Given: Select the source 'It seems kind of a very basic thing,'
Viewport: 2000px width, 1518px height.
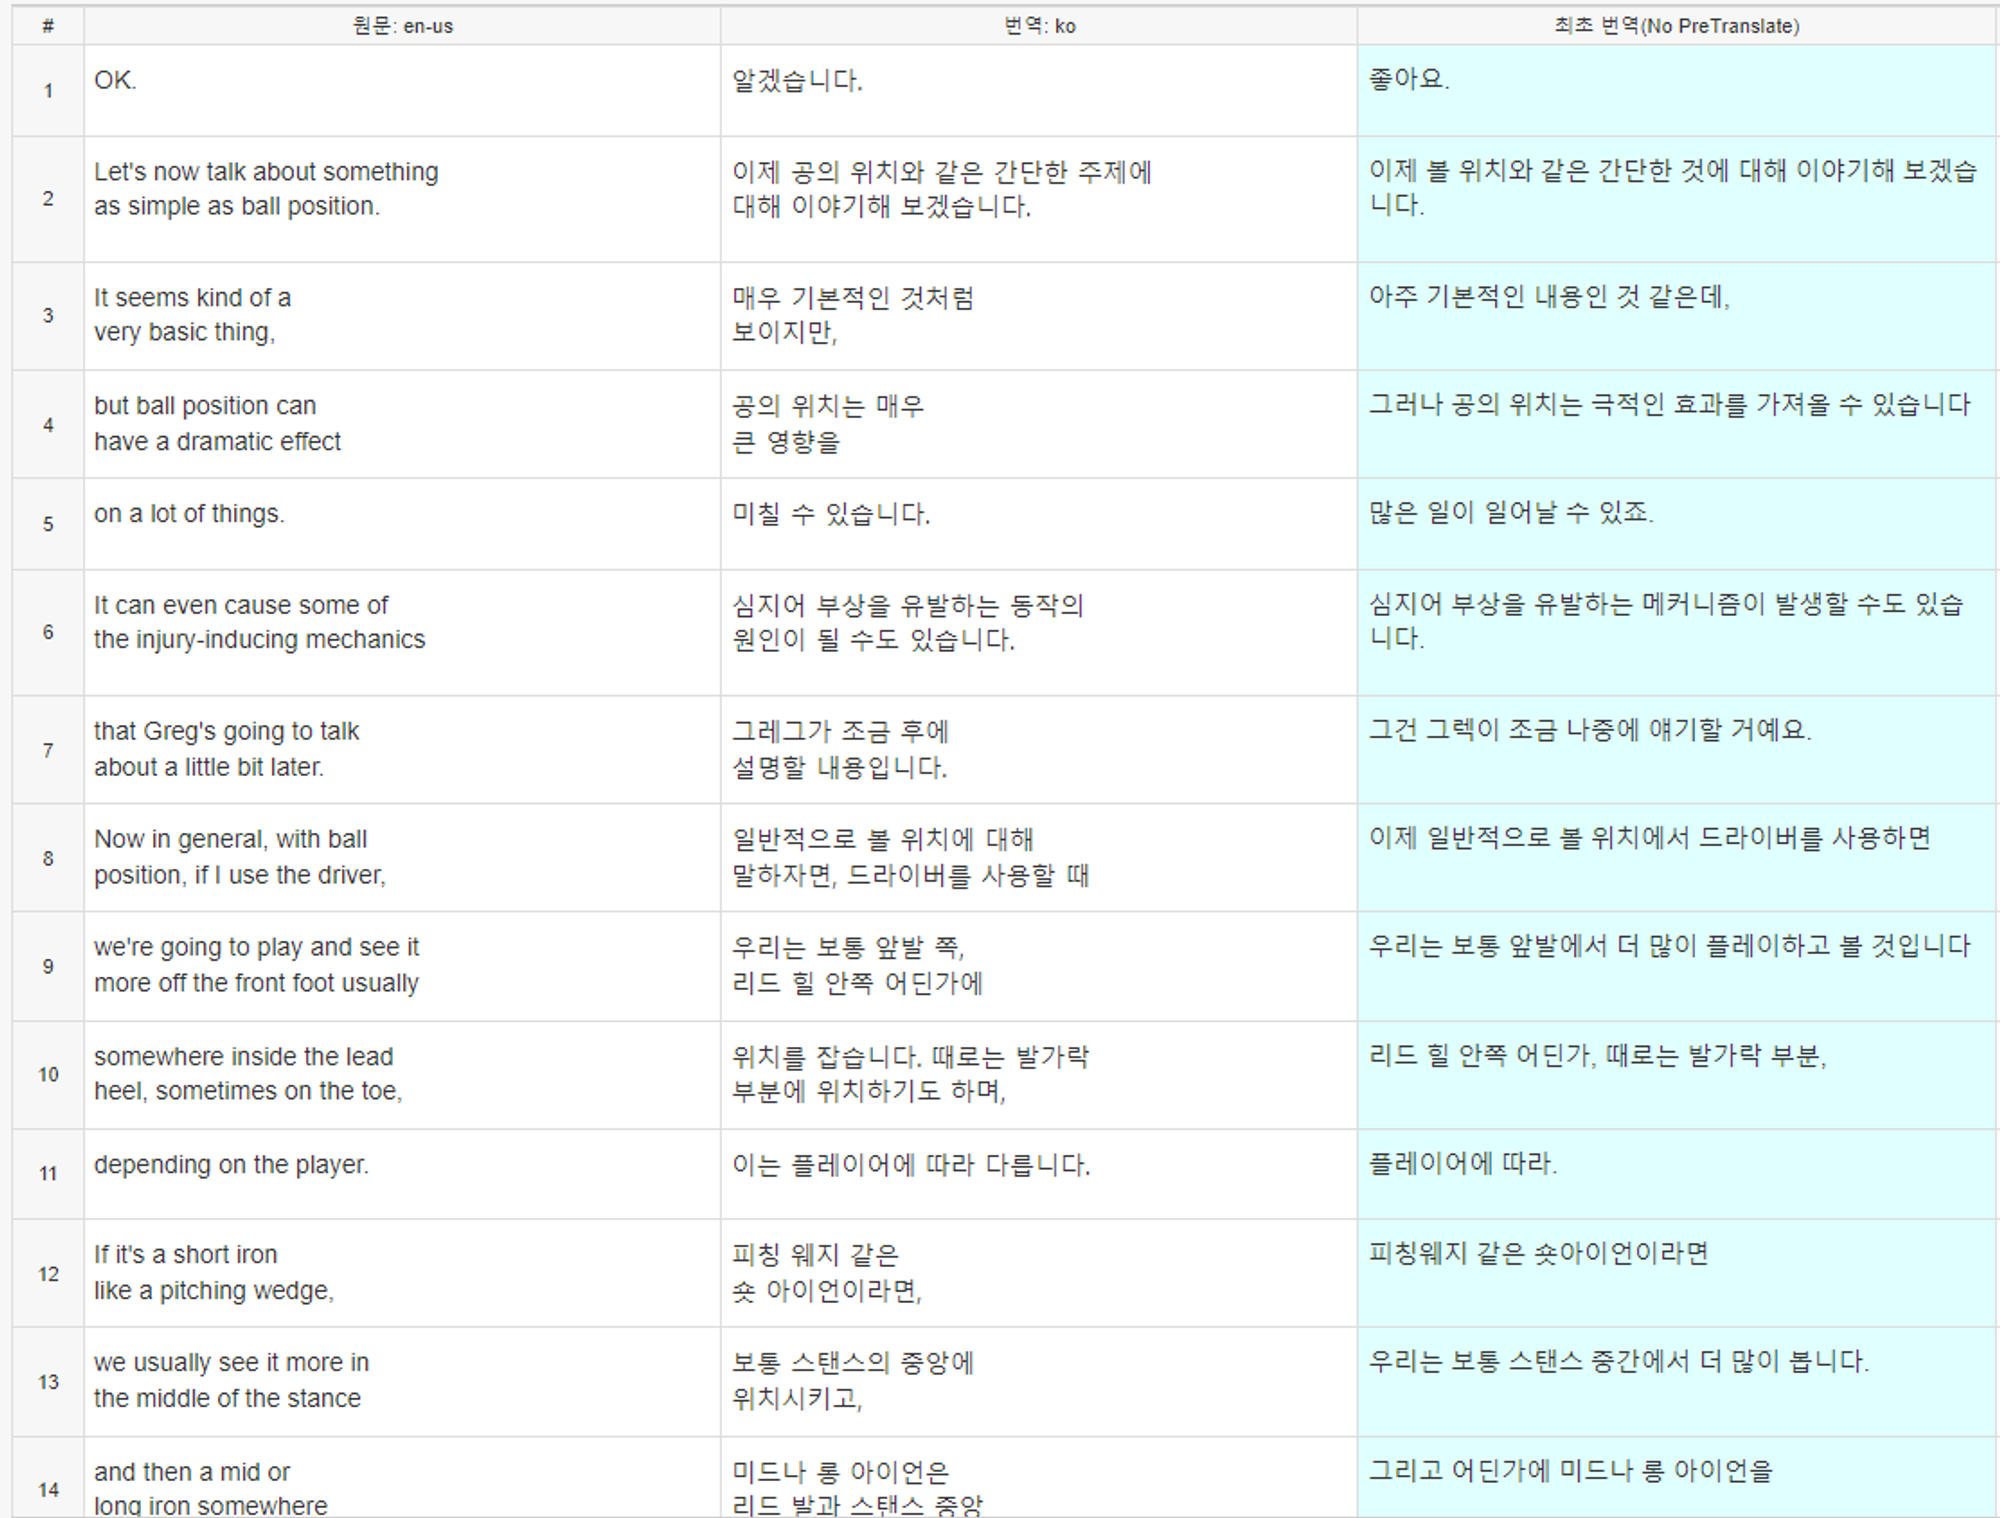Looking at the screenshot, I should (192, 315).
